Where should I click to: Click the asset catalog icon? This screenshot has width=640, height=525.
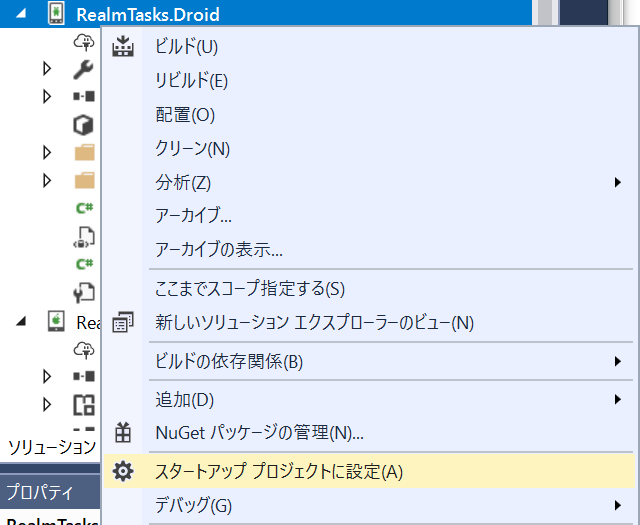[x=84, y=405]
